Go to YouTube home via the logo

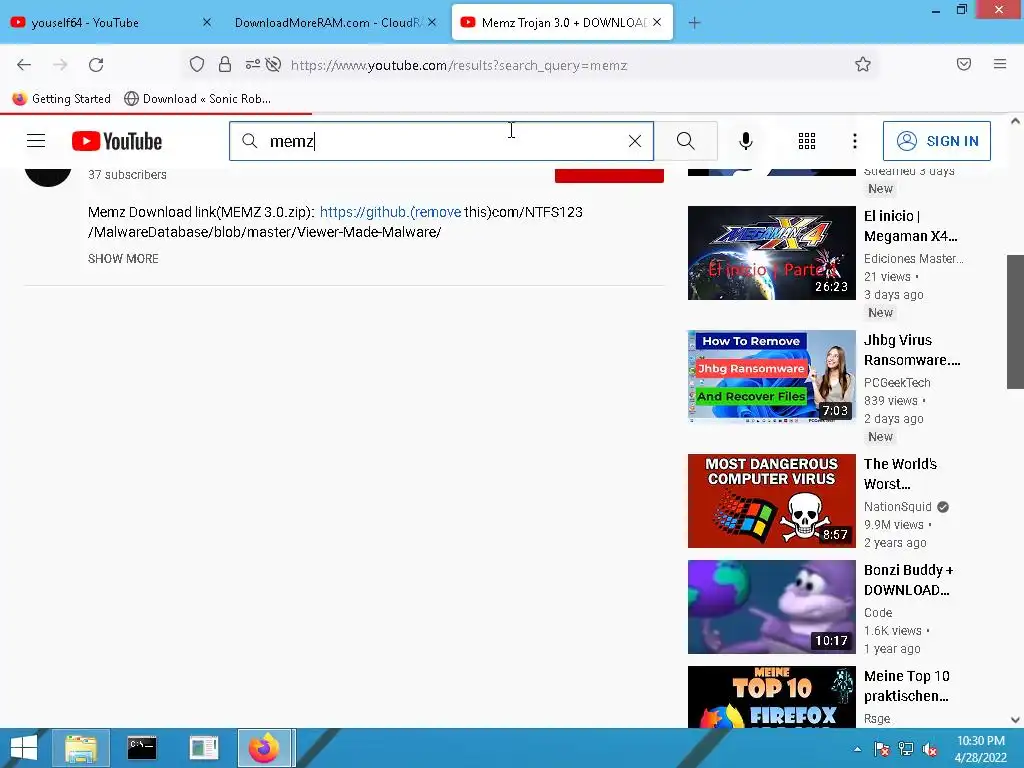(117, 141)
